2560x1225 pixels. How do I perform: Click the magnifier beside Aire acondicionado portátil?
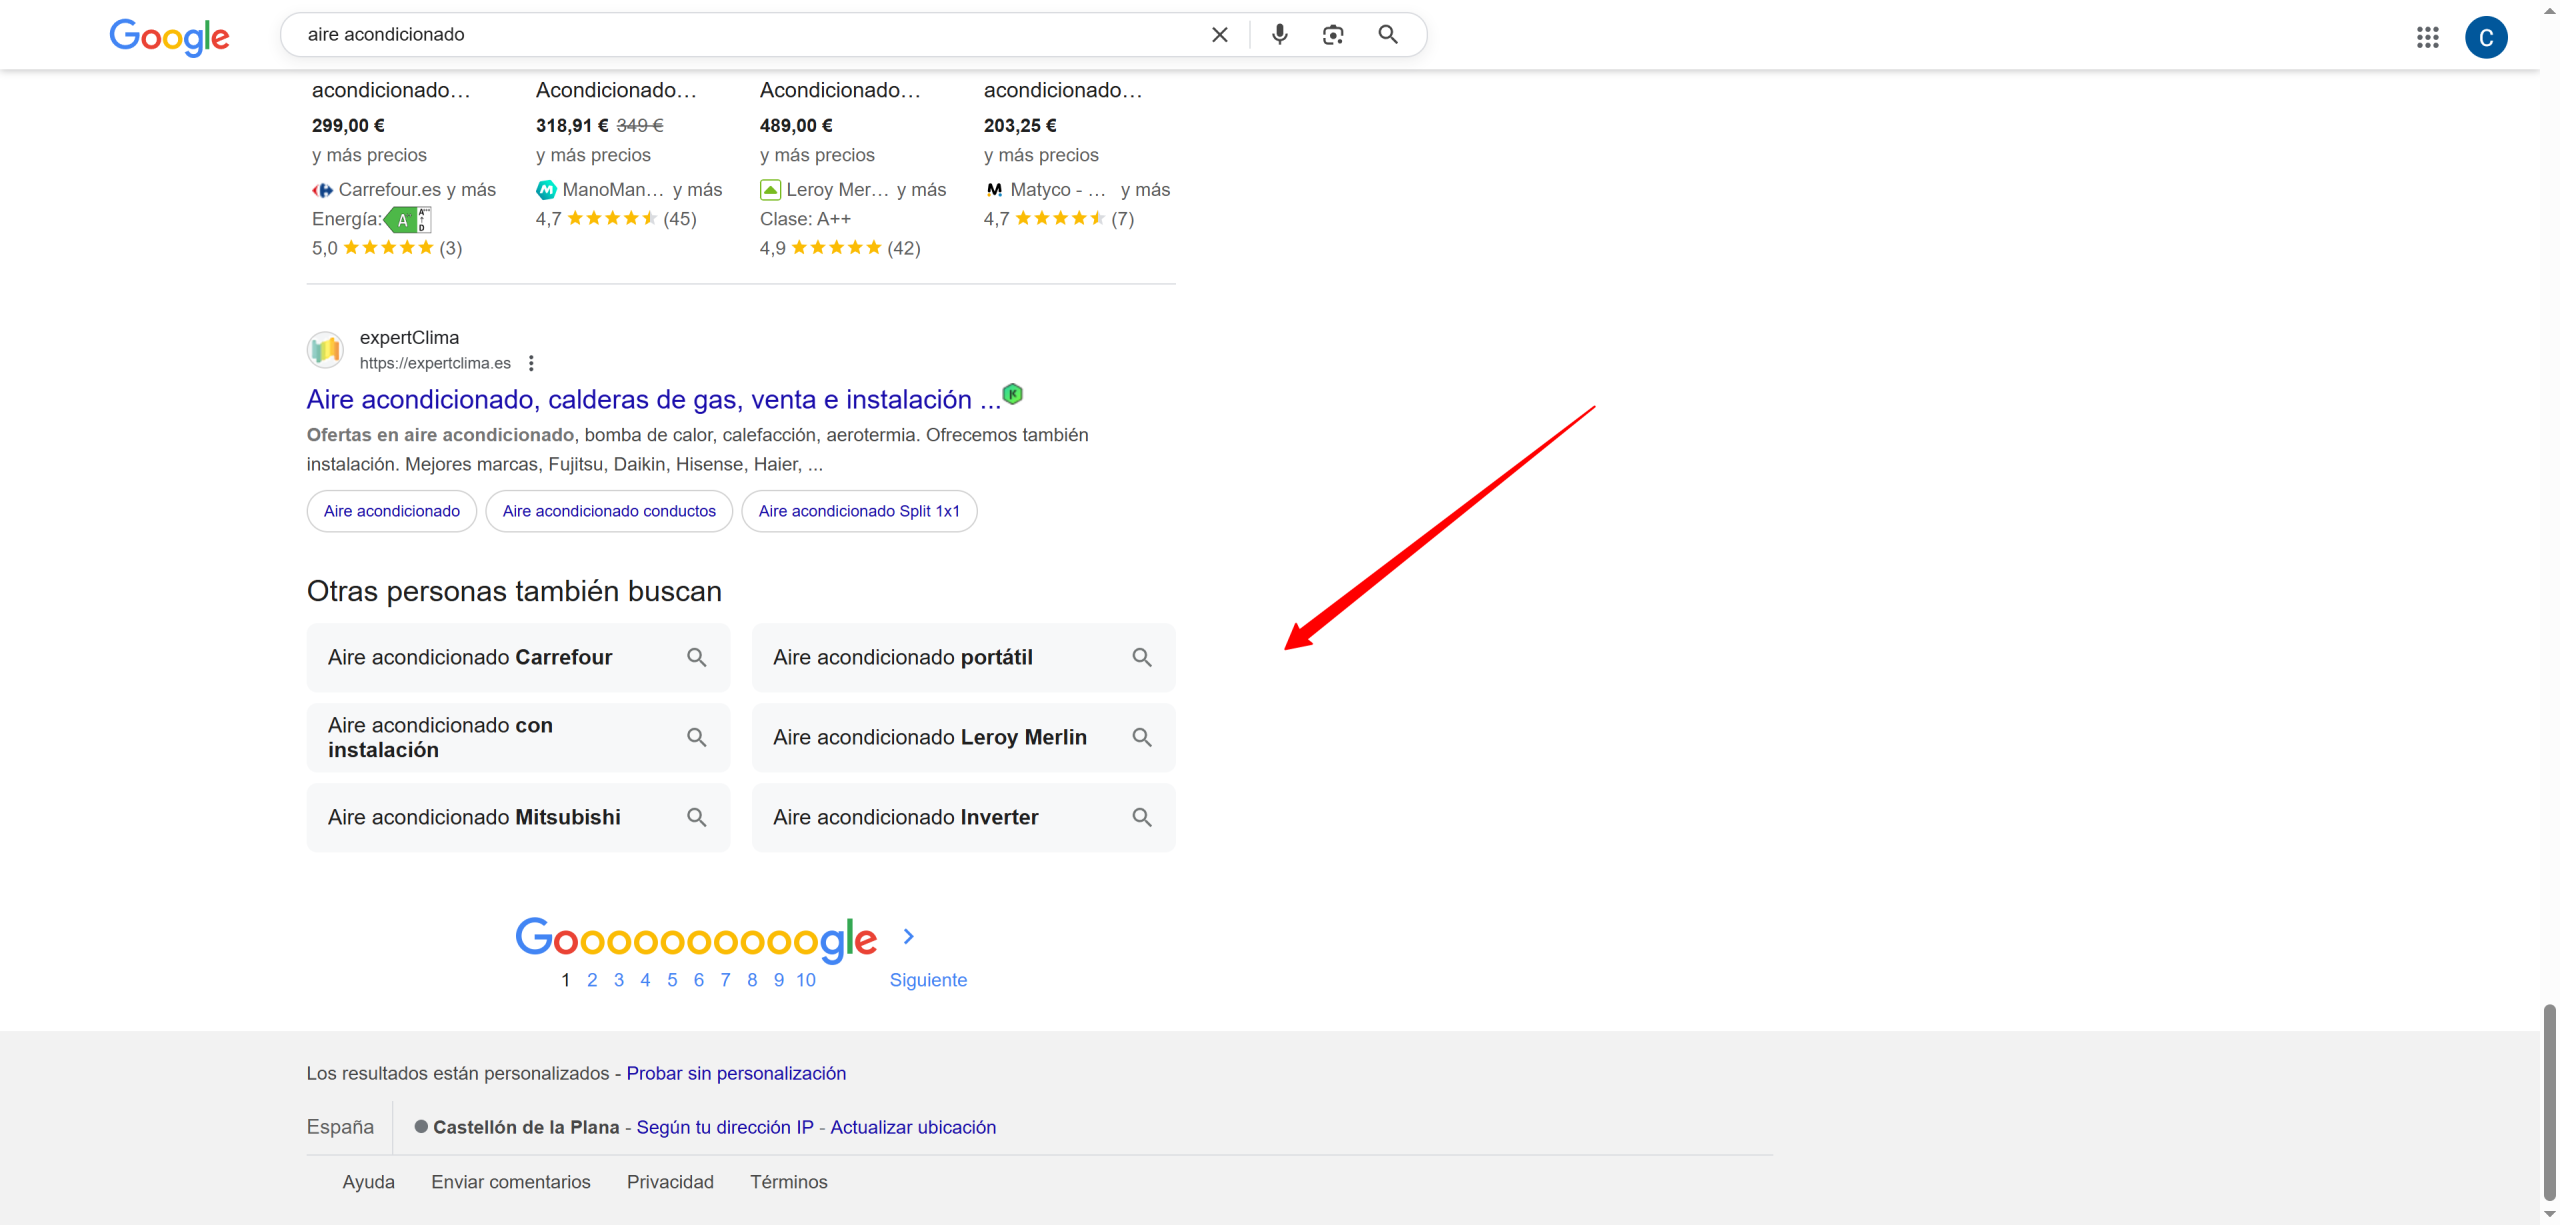click(x=1142, y=657)
